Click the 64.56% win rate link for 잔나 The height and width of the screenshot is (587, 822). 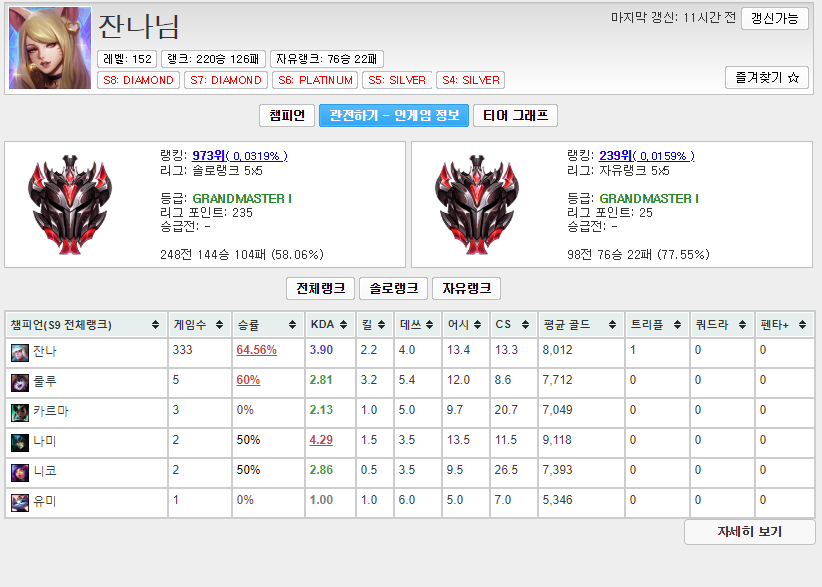click(x=257, y=351)
